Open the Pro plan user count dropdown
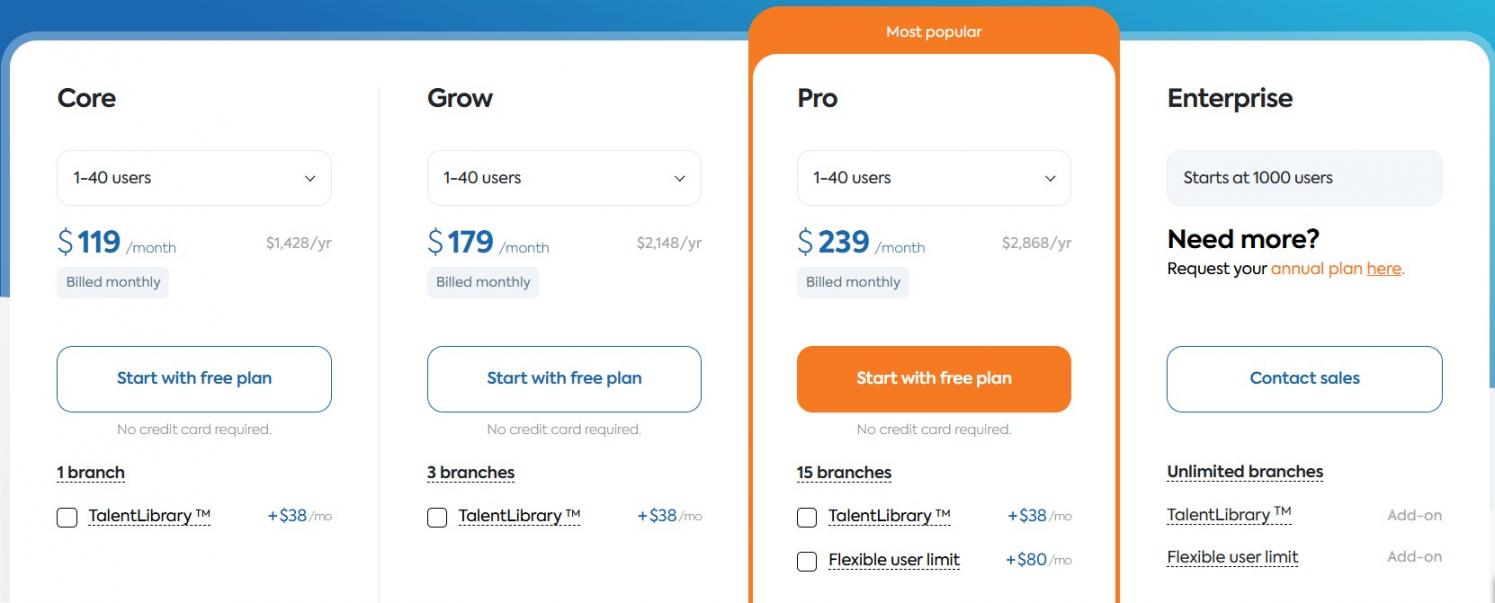Viewport: 1495px width, 603px height. (x=934, y=178)
